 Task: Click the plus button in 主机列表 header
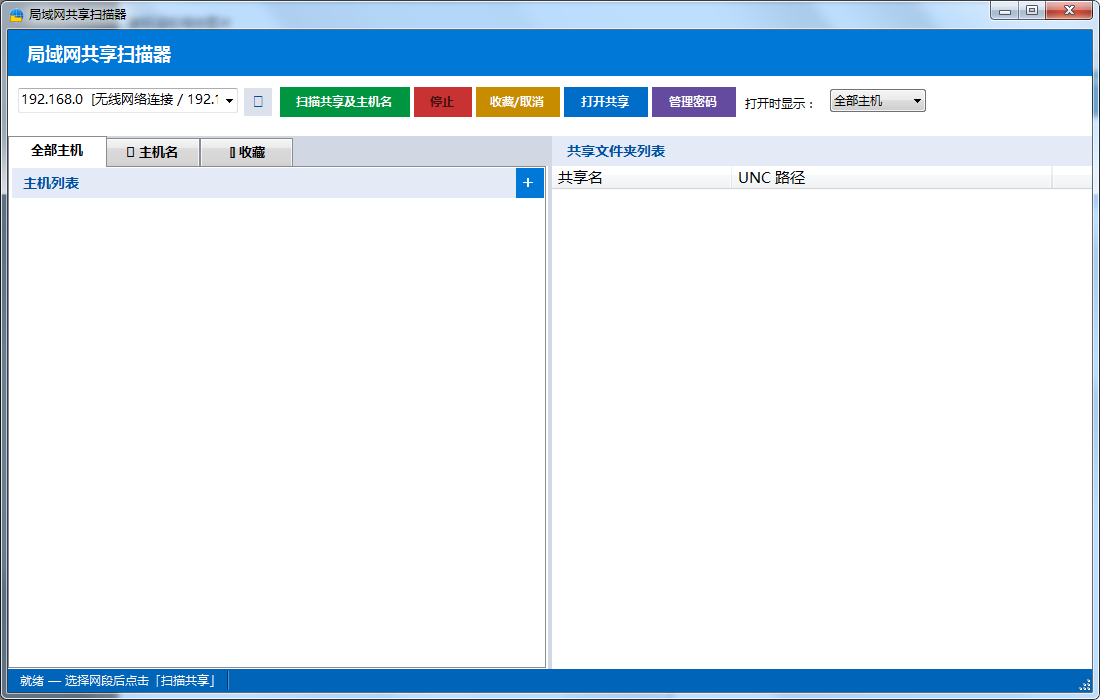[529, 183]
